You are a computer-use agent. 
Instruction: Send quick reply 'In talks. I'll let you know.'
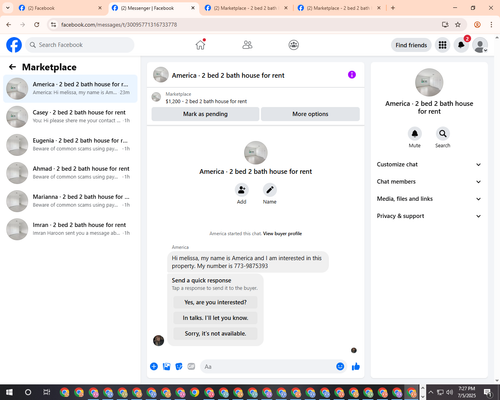215,318
